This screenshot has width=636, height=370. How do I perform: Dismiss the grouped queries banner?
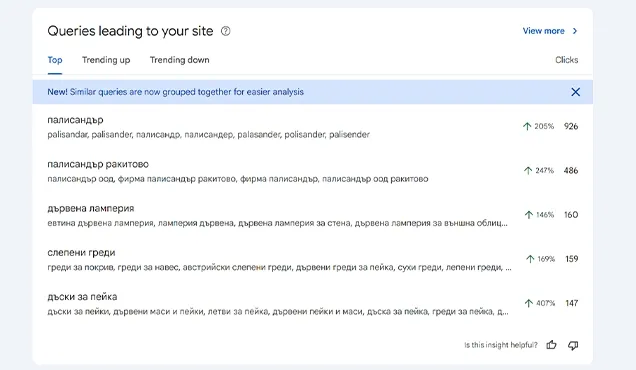coord(575,92)
